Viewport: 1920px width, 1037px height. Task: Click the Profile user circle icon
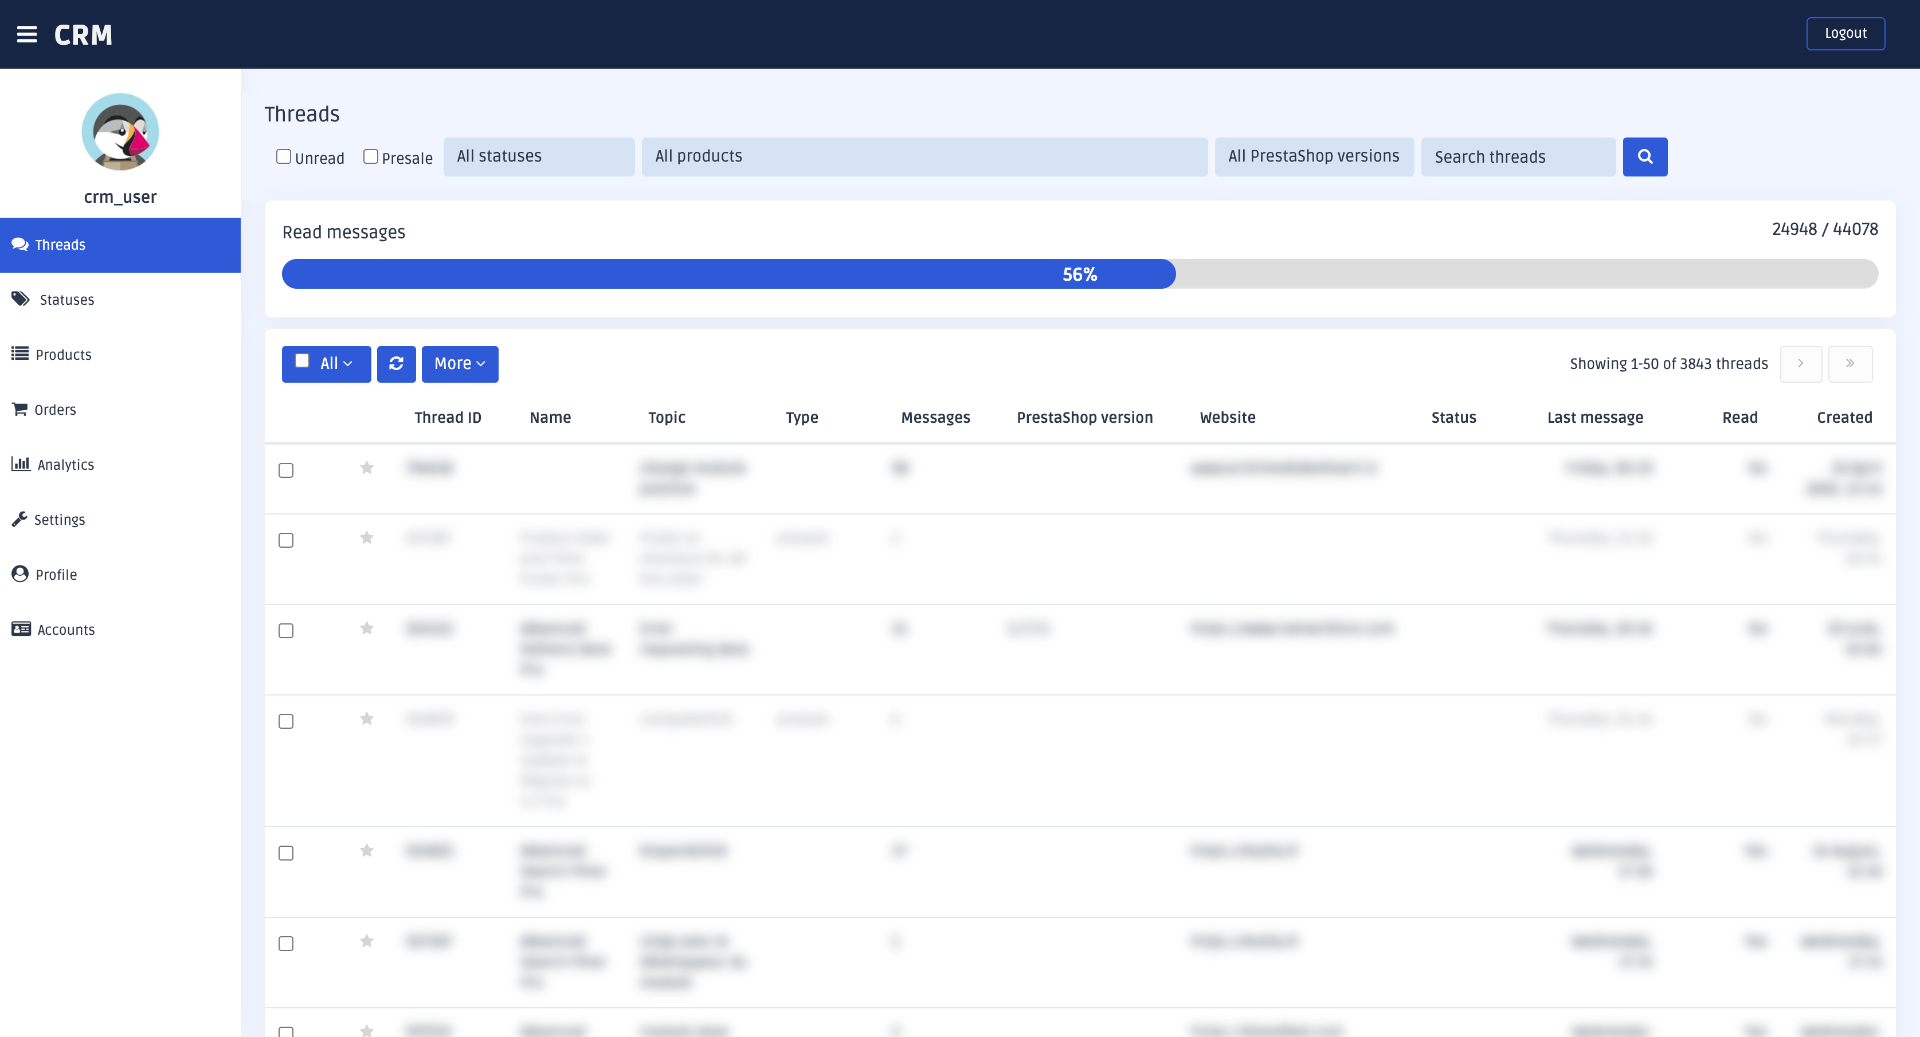coord(20,574)
